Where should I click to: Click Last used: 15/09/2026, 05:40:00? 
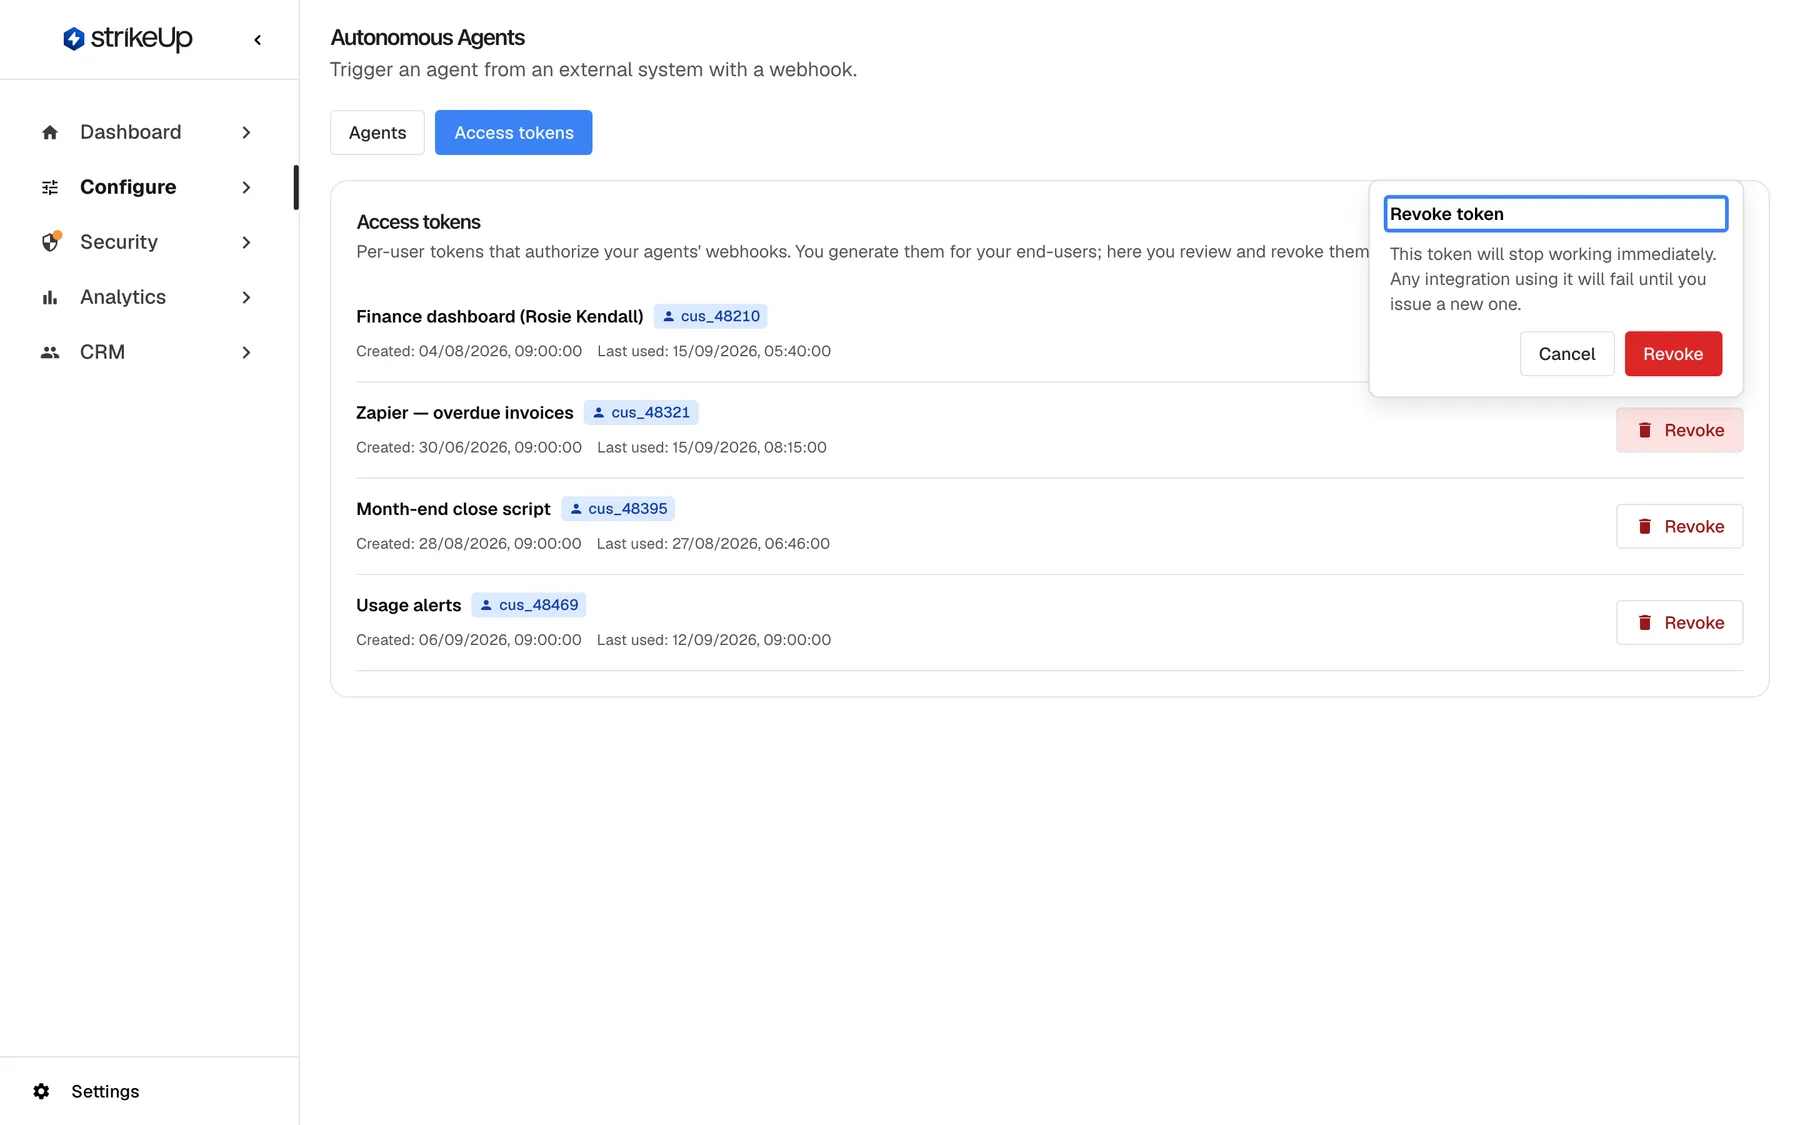[x=714, y=351]
